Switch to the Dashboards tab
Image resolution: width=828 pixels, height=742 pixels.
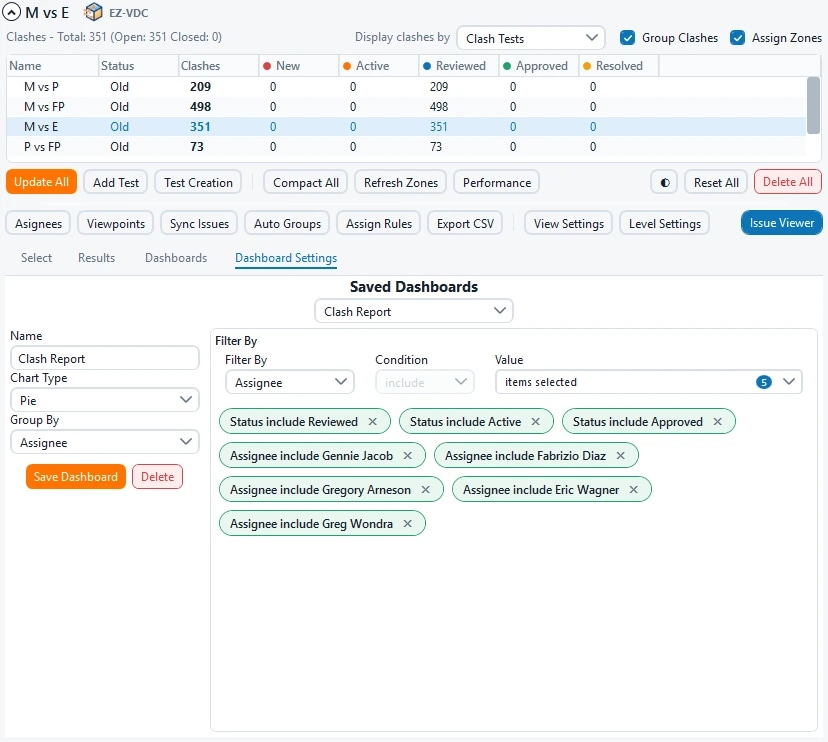(176, 258)
